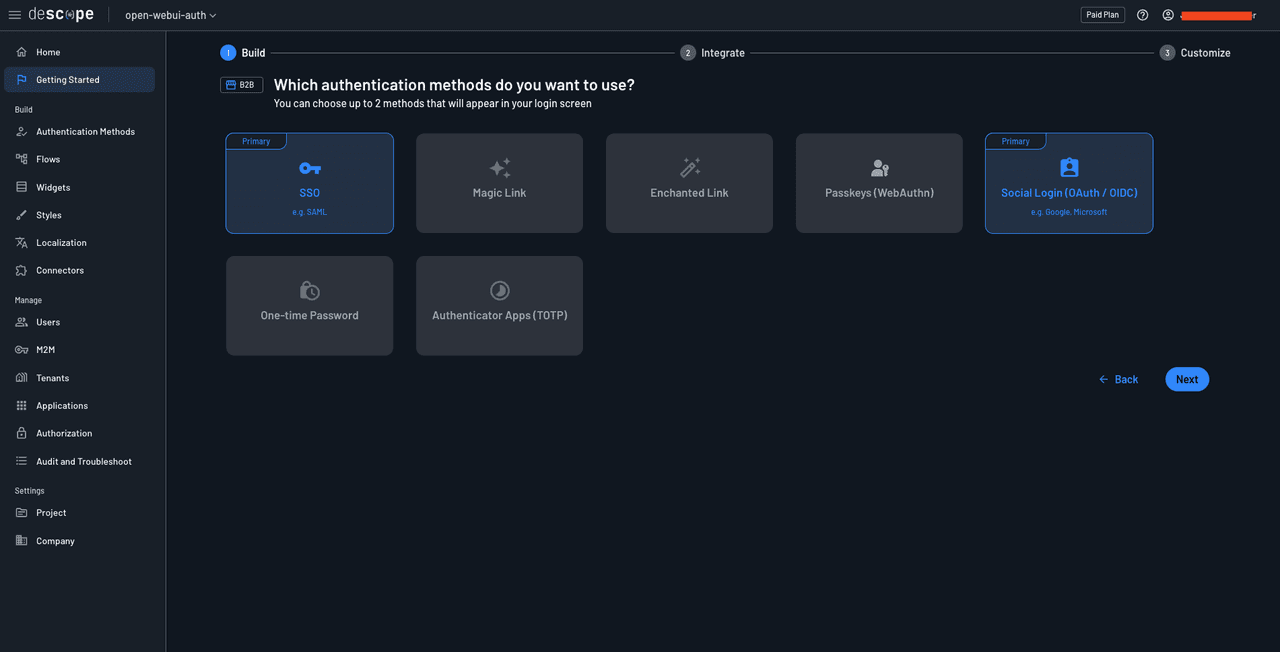Click the Paid Plan badge
Viewport: 1280px width, 652px height.
click(x=1102, y=14)
